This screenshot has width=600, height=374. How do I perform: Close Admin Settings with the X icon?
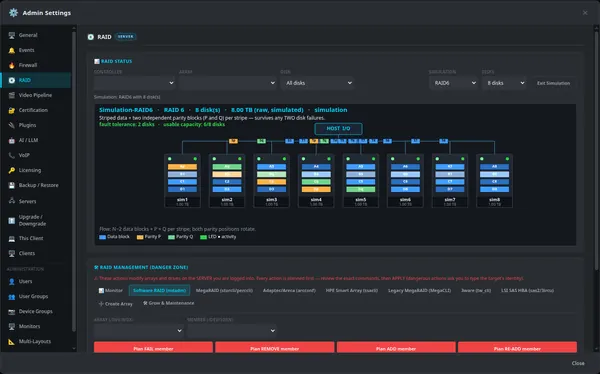point(585,13)
